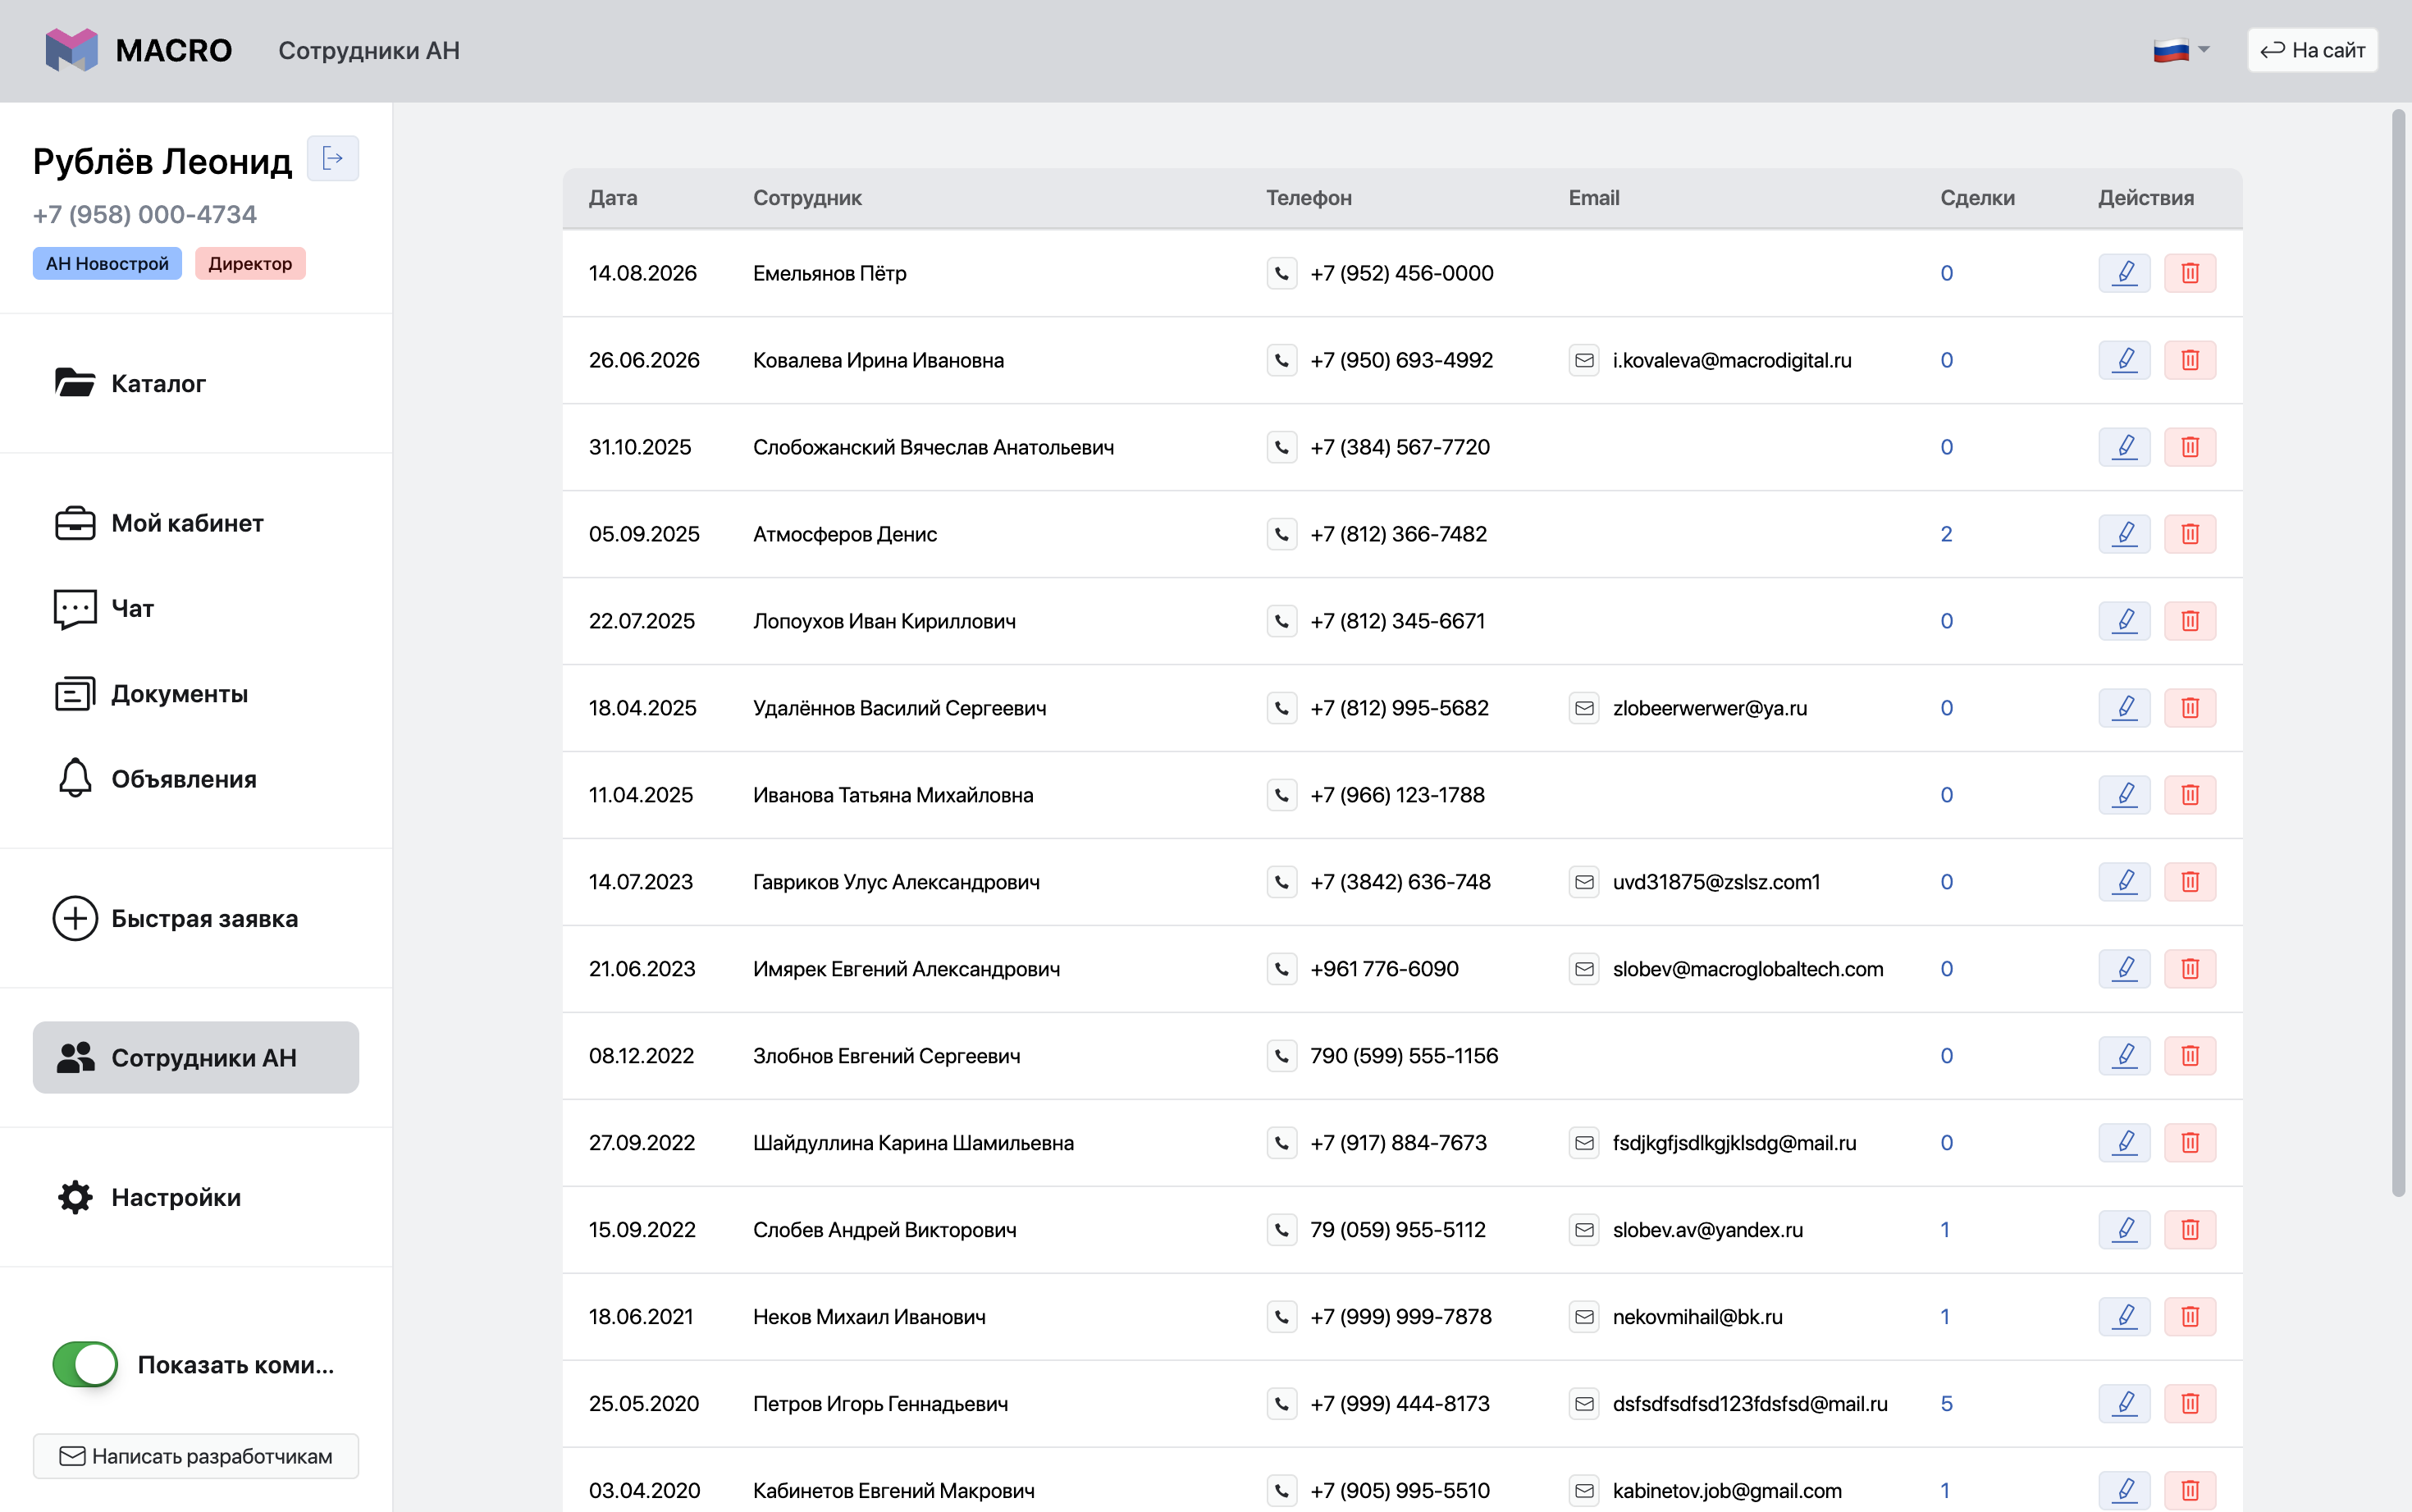
Task: Delete employee Злобнов Евгений Сергеевич
Action: point(2190,1056)
